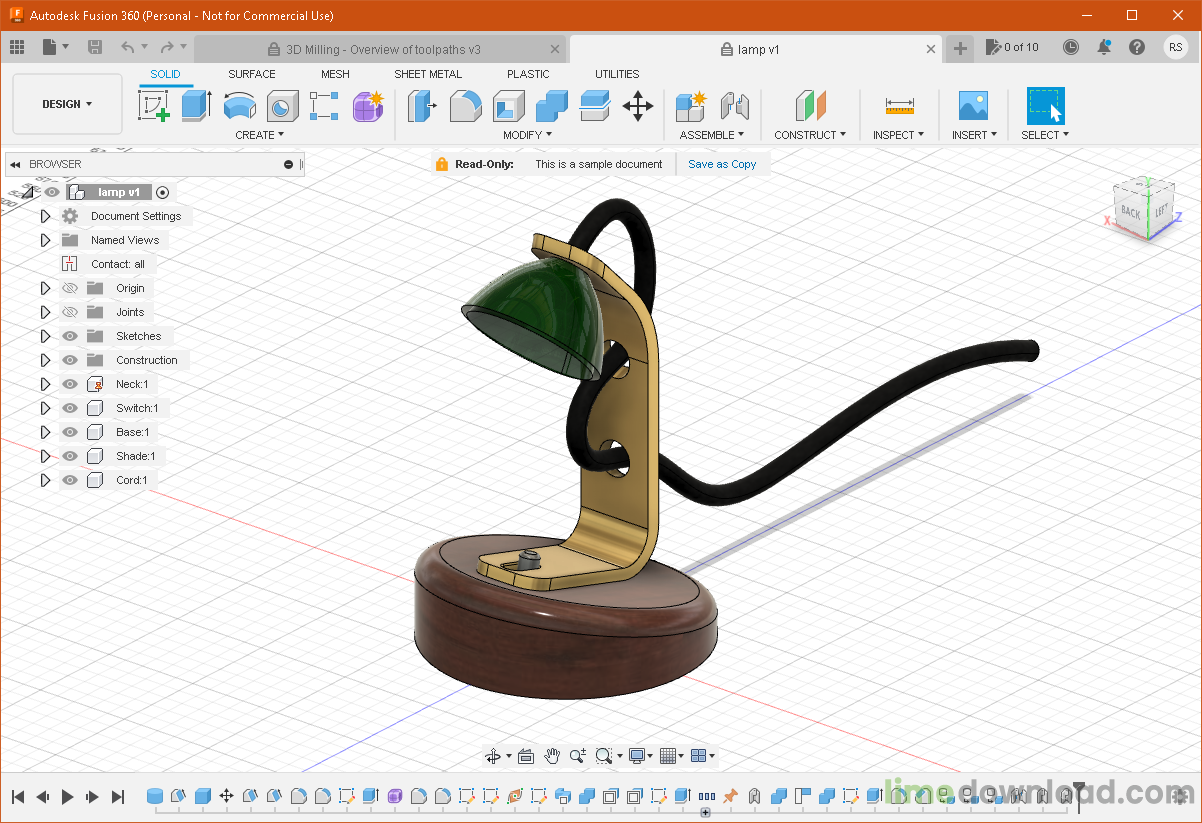Activate the Move/Copy arrows tool

pos(638,105)
